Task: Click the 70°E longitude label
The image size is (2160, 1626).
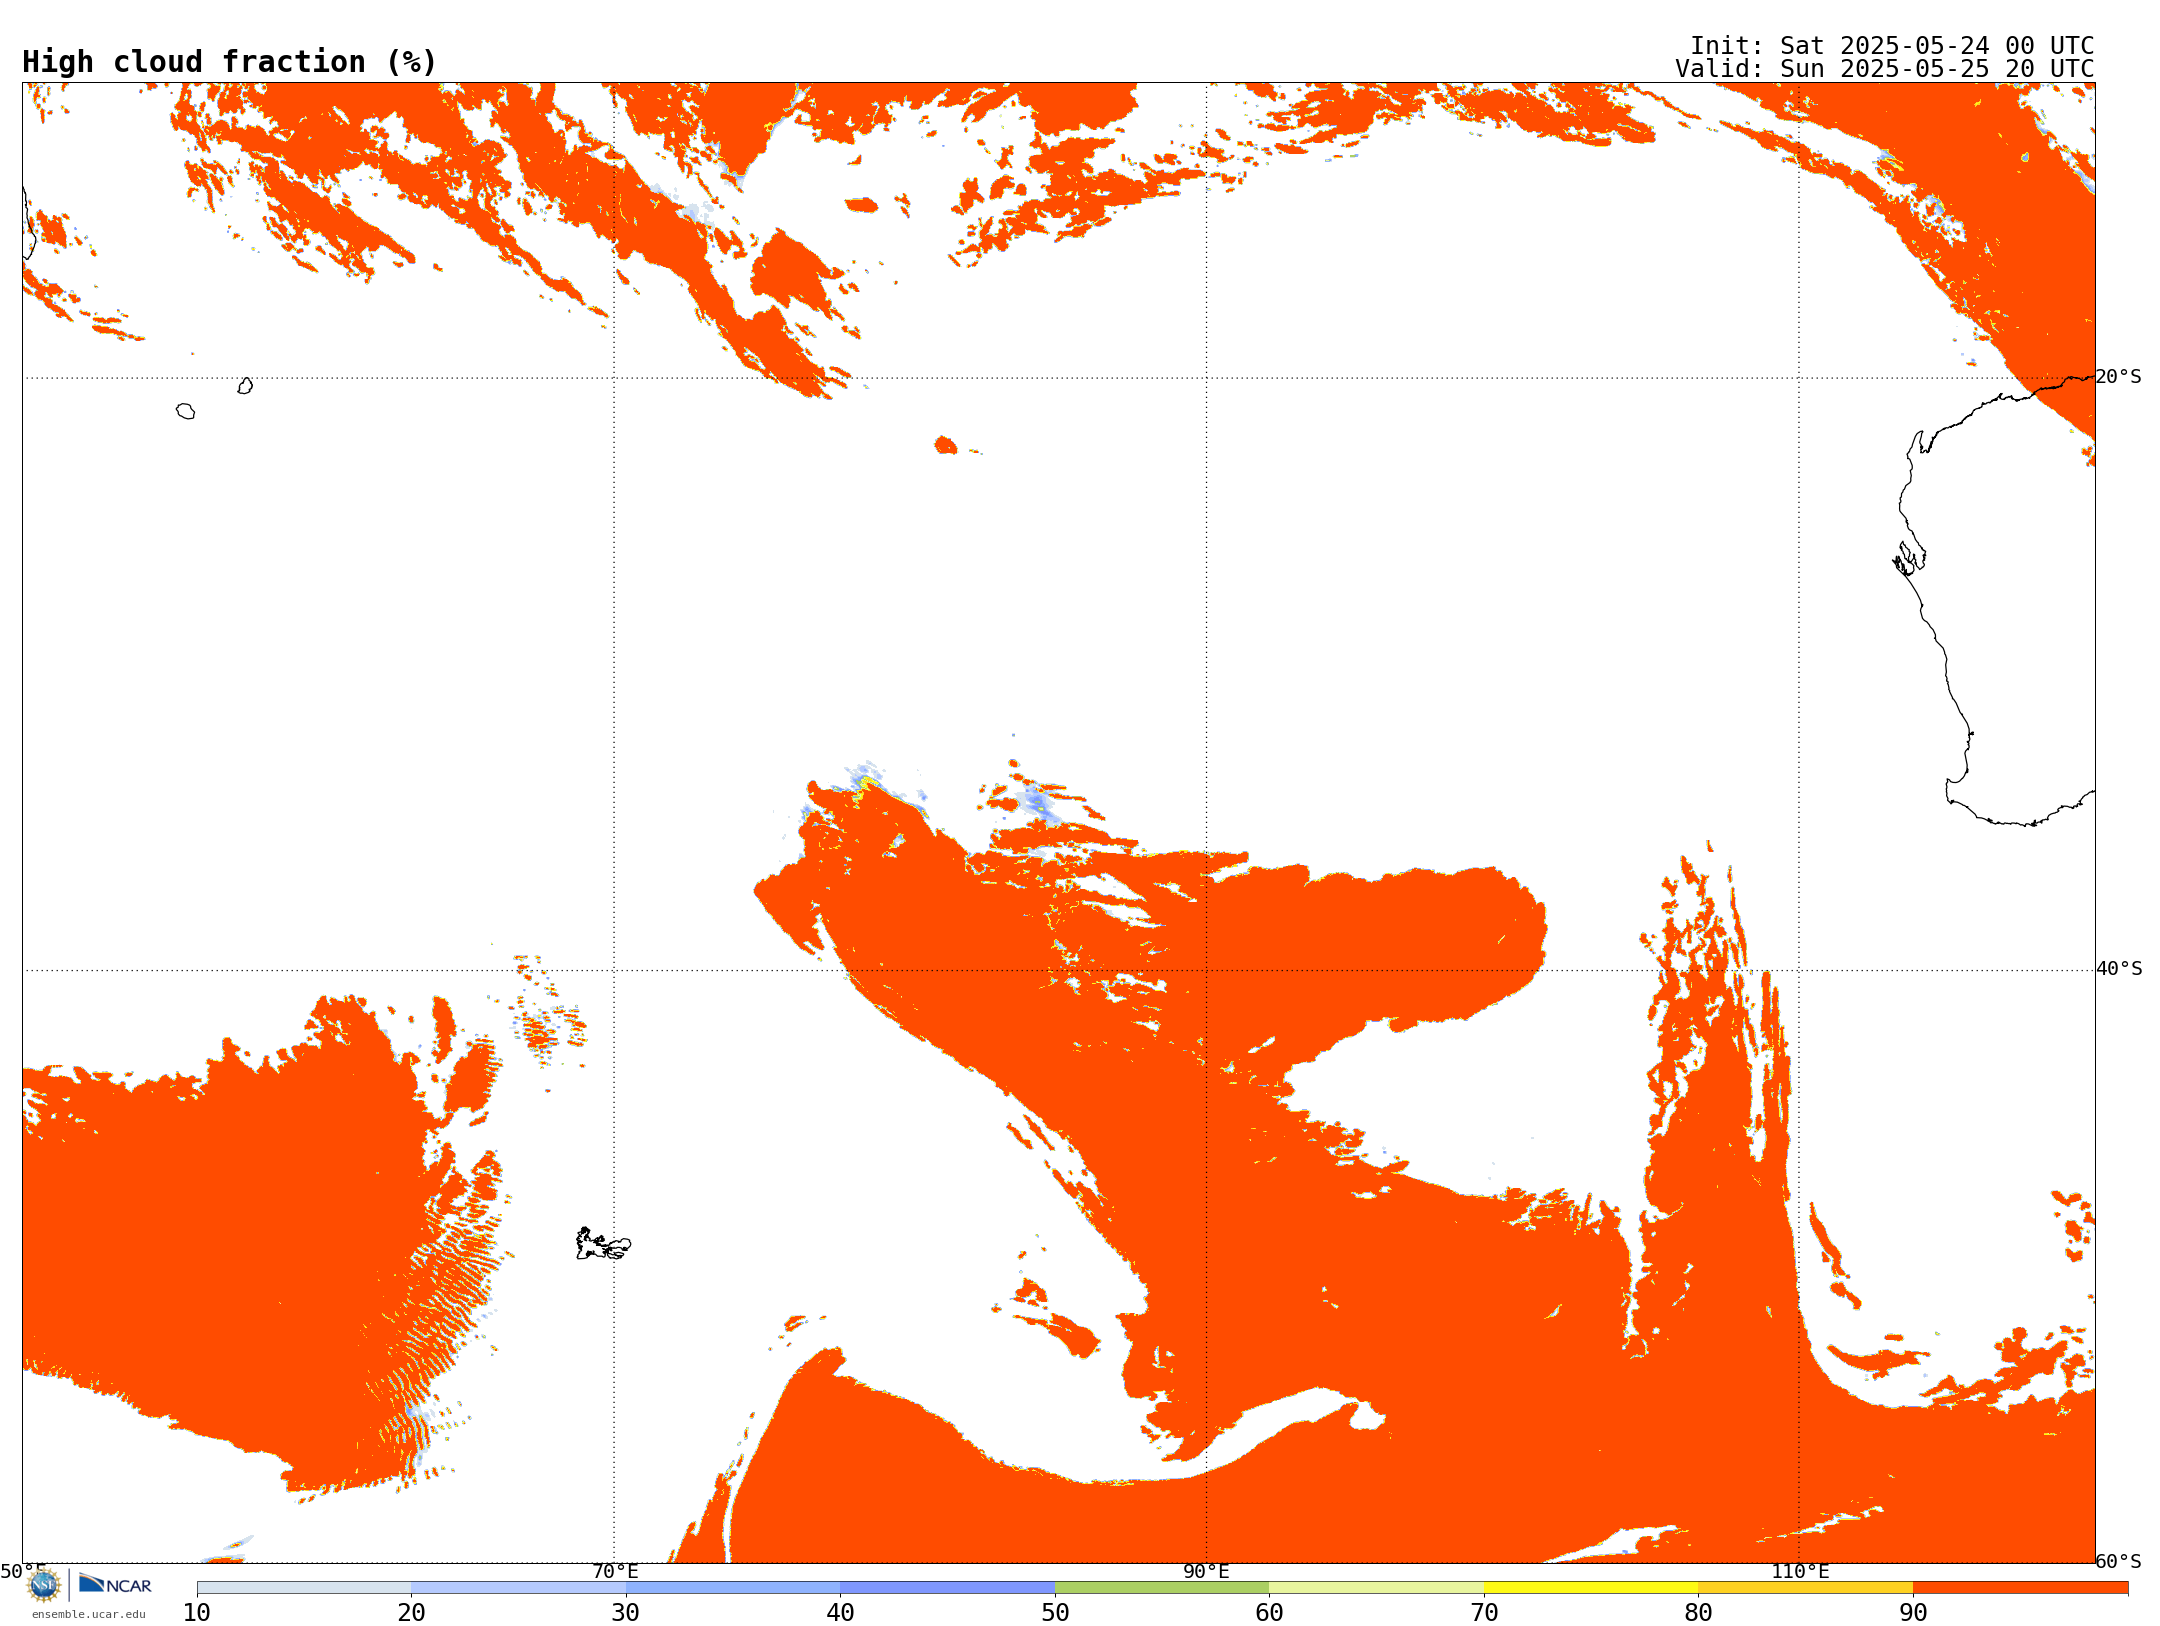Action: pyautogui.click(x=615, y=1571)
